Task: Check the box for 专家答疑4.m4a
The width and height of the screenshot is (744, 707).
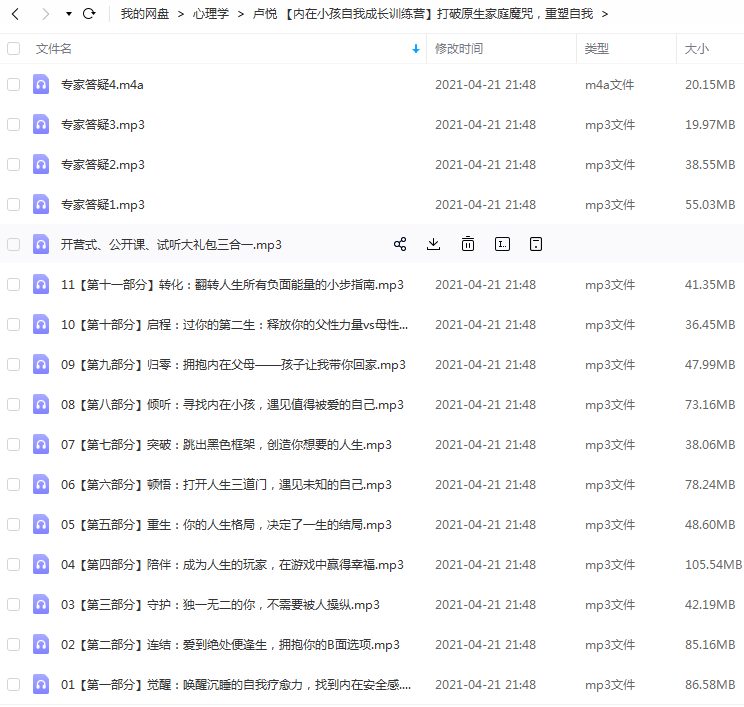Action: [13, 84]
